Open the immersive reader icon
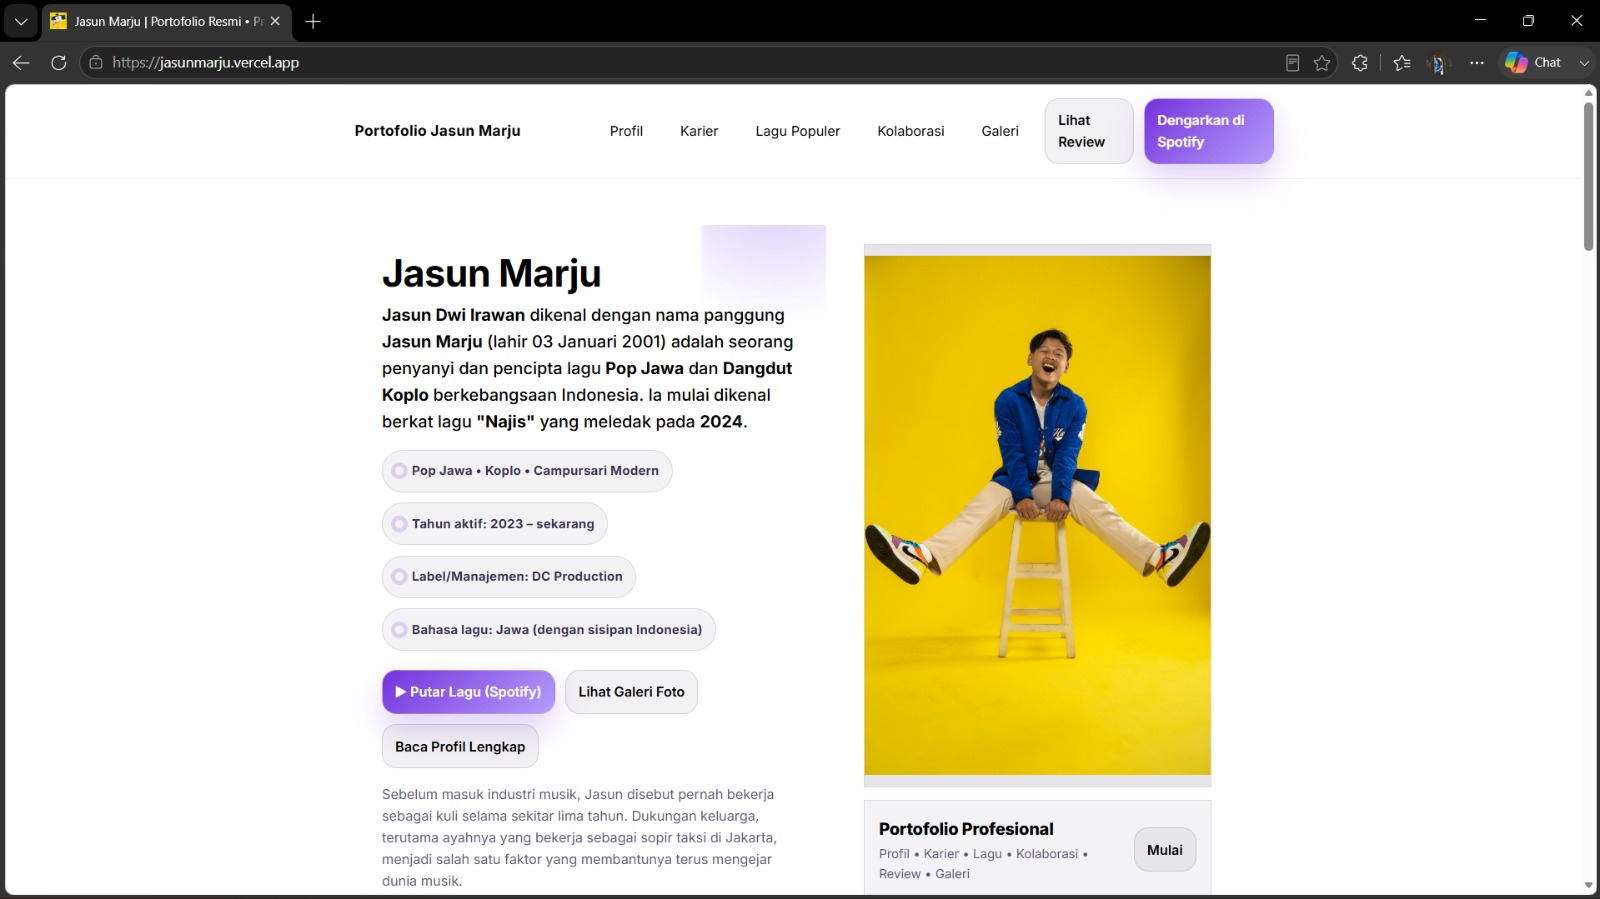This screenshot has width=1600, height=899. 1292,63
